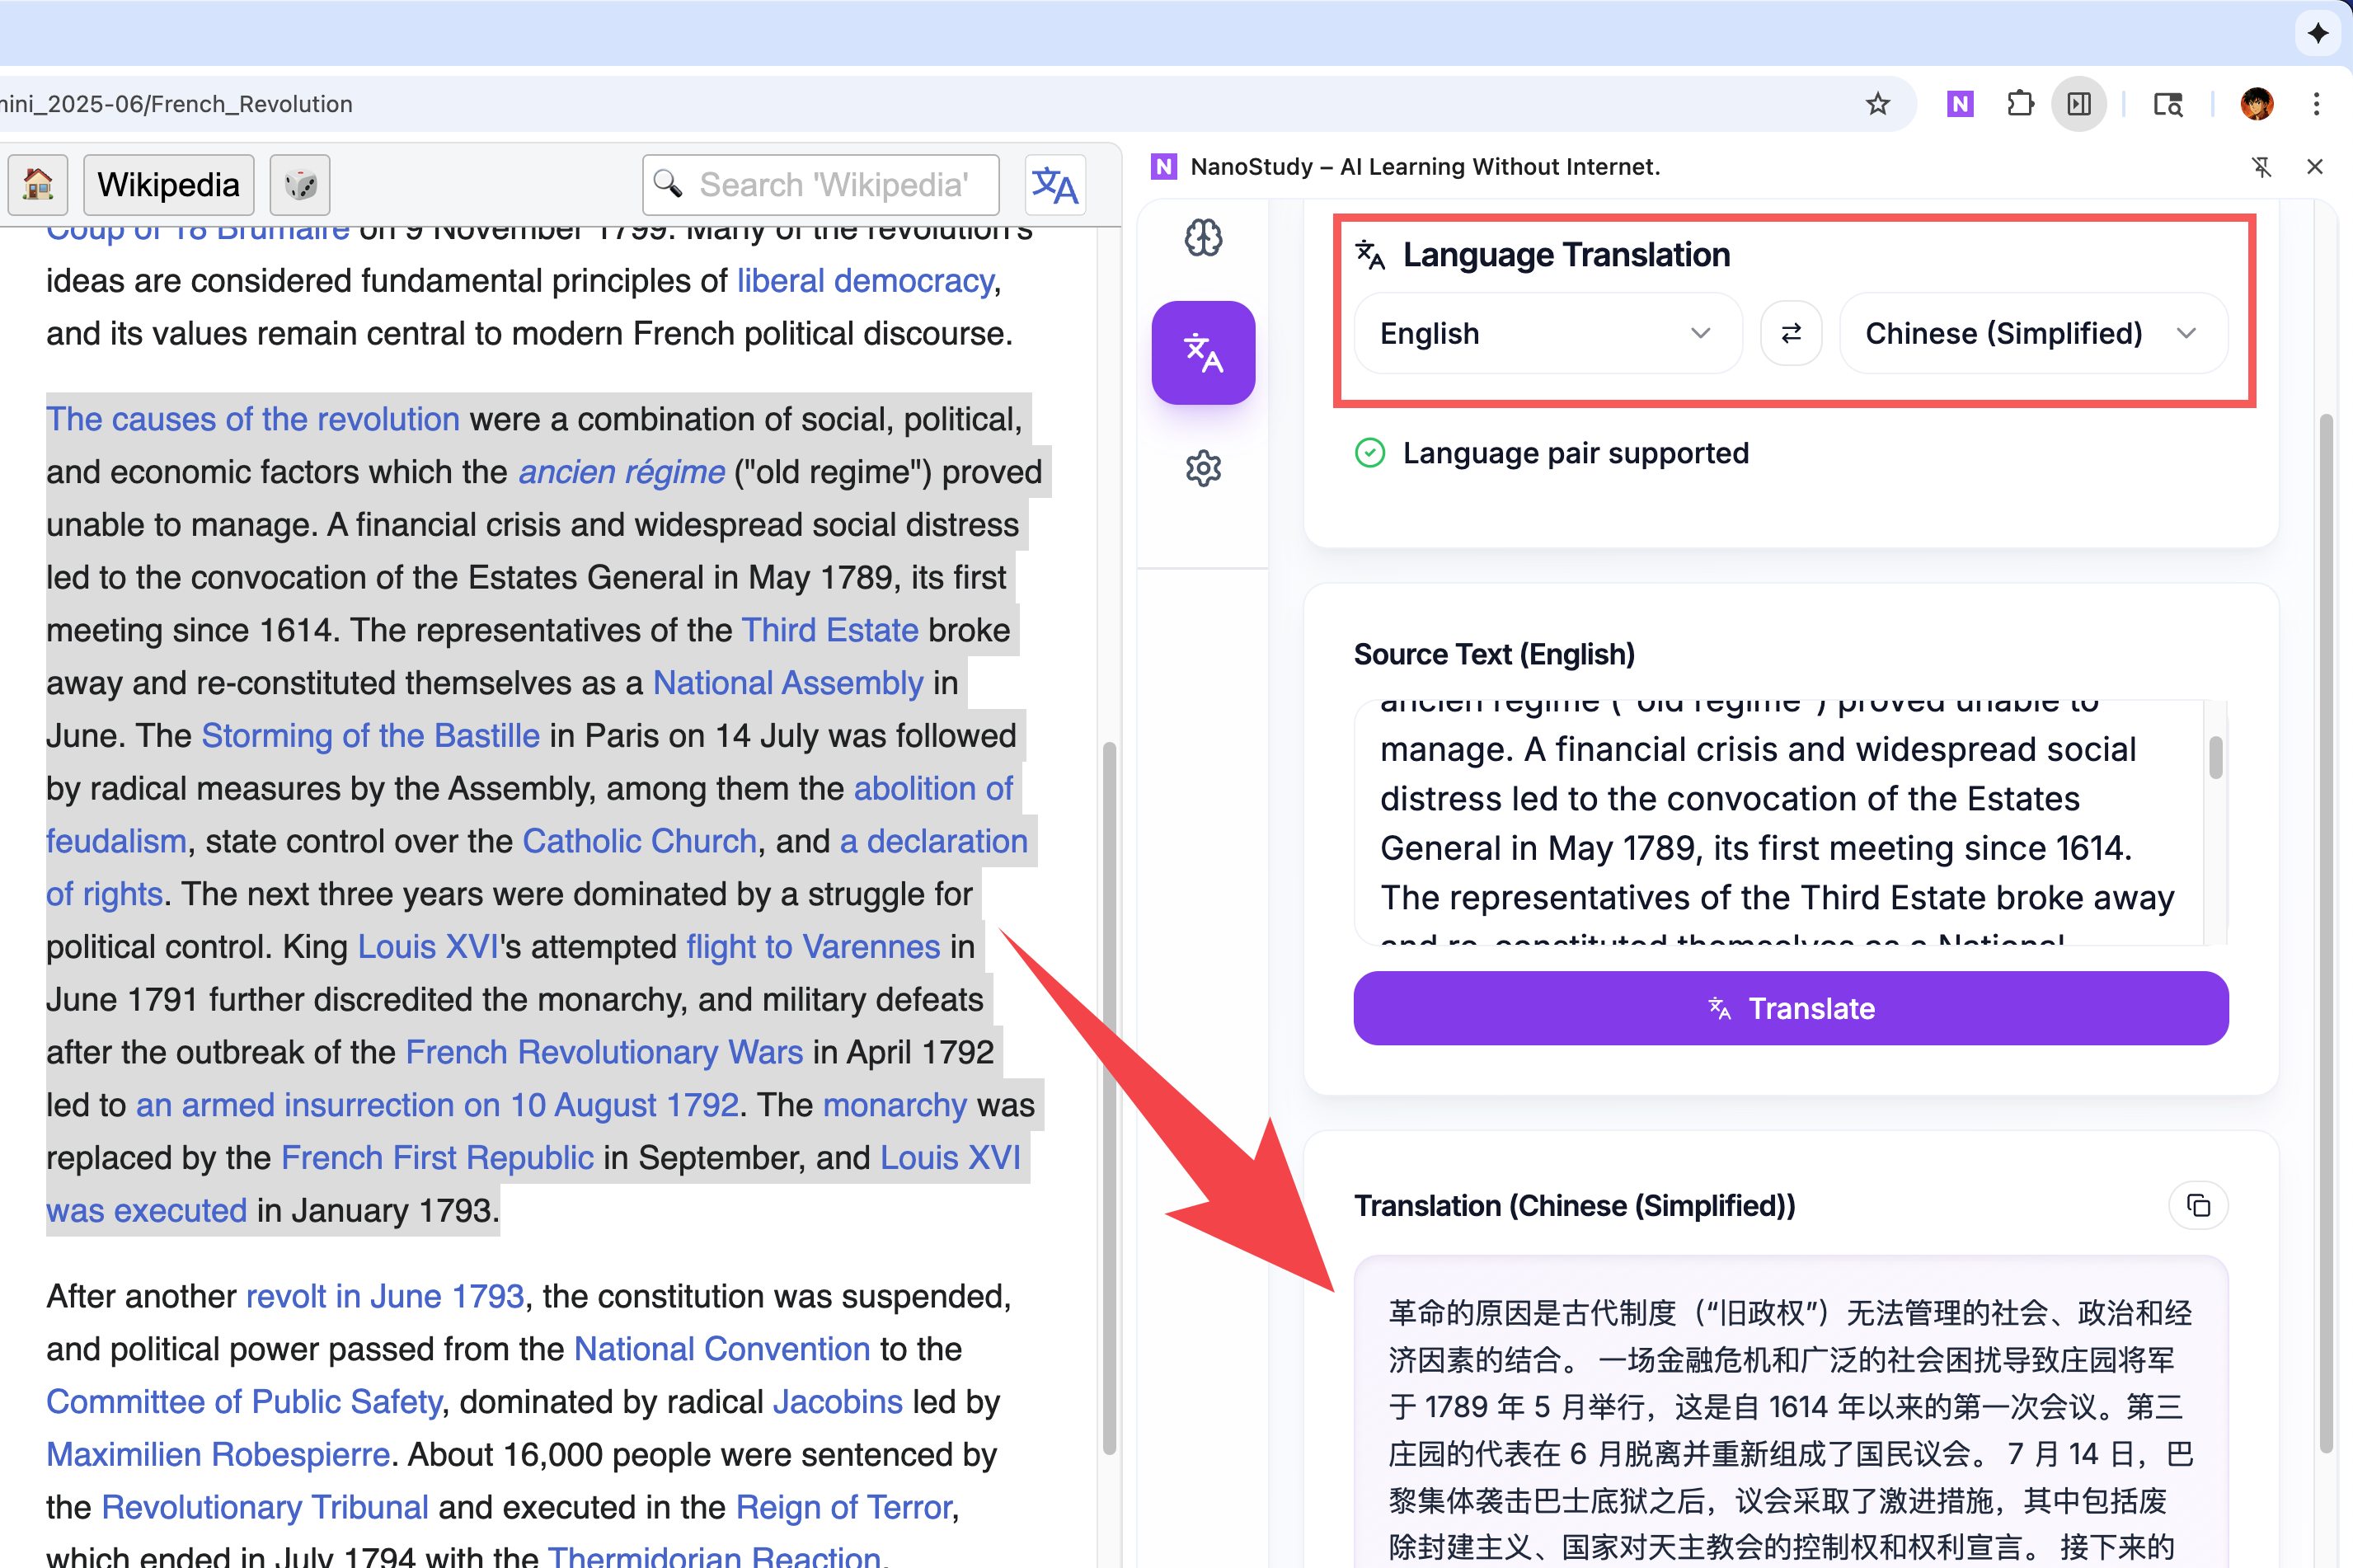Copy the Chinese translation output
Image resolution: width=2353 pixels, height=1568 pixels.
pyautogui.click(x=2198, y=1206)
